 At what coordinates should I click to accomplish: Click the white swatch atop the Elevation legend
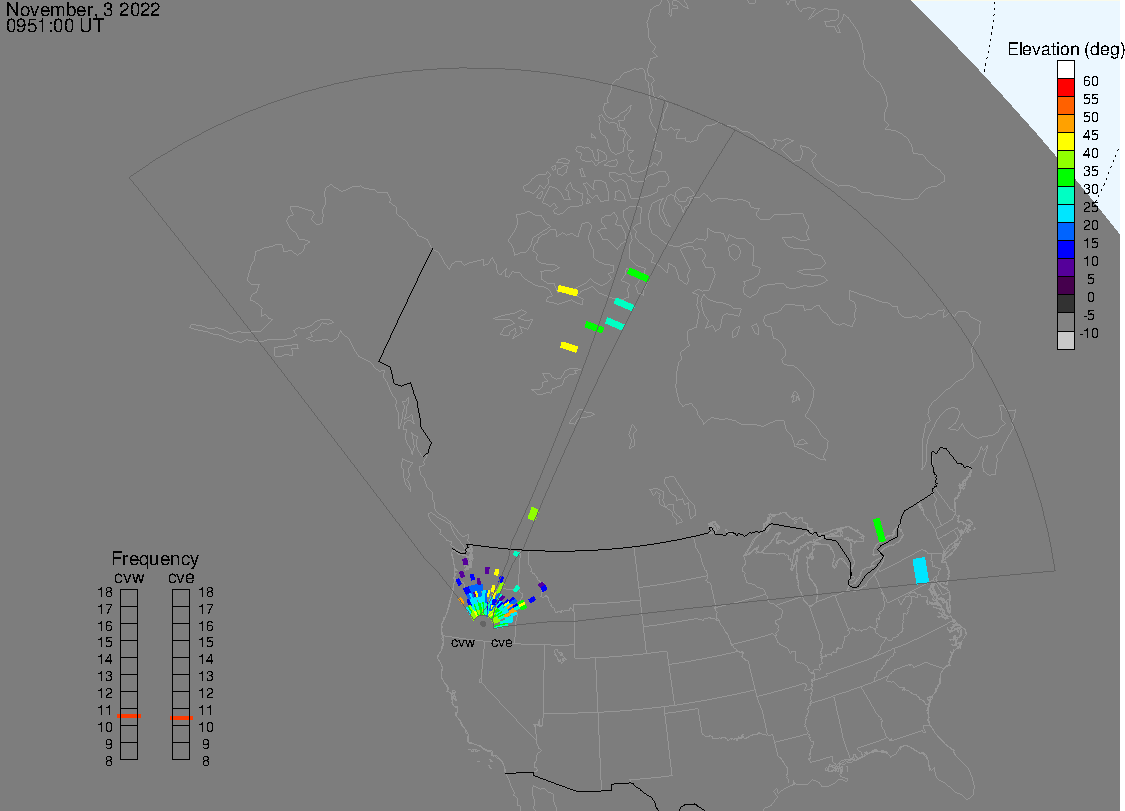coord(1066,70)
